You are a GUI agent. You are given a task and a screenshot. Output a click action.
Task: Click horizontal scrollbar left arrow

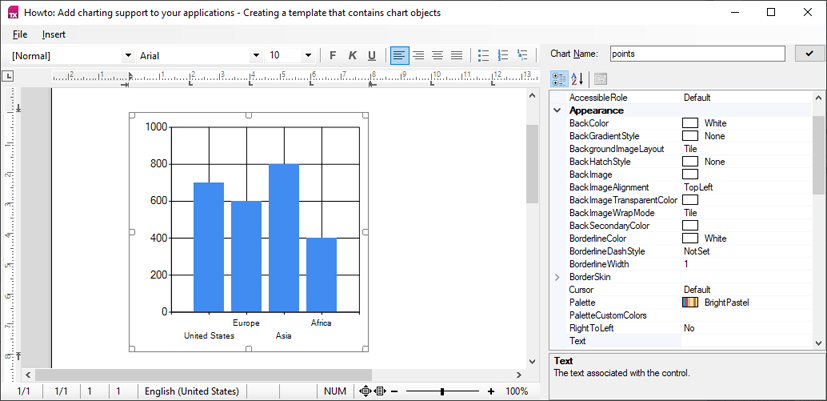[28, 375]
